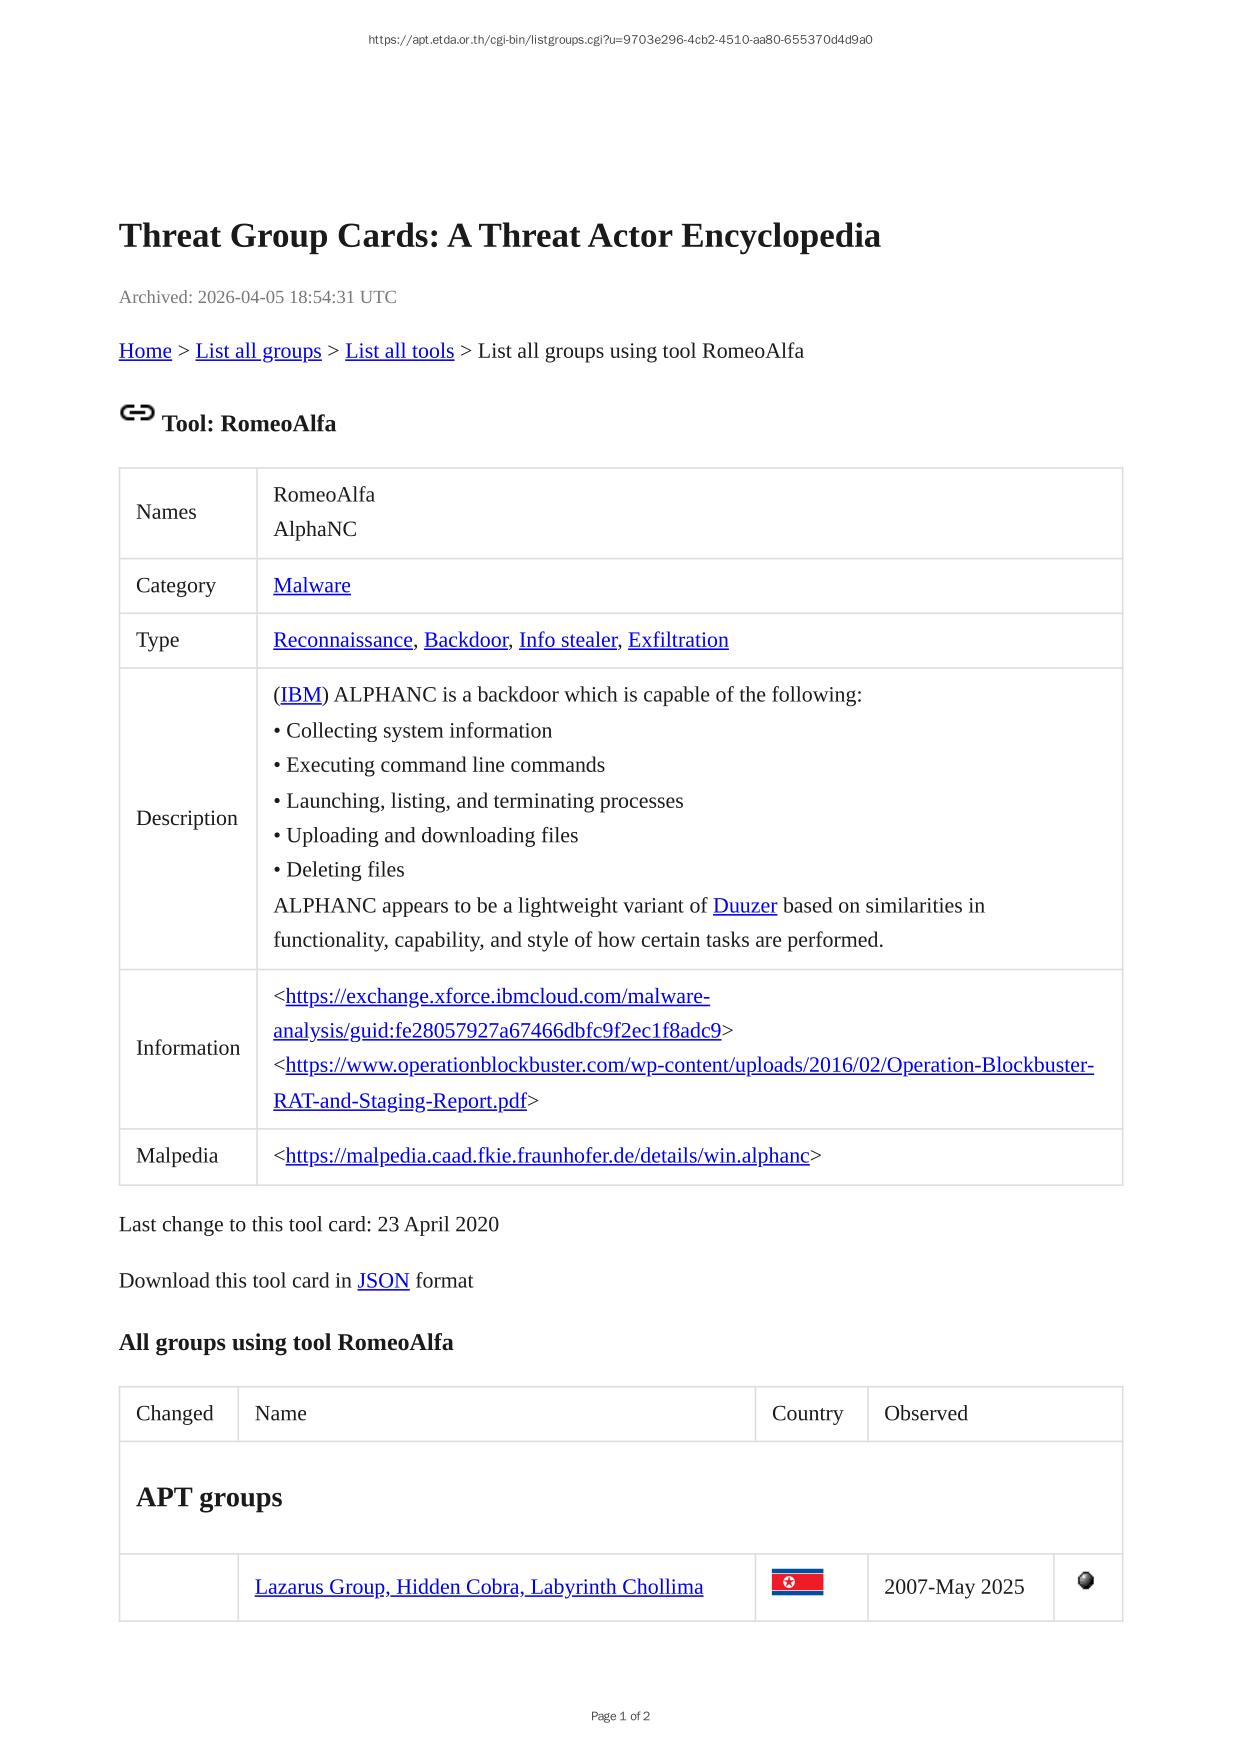Go to List all tools breadcrumb

(x=399, y=351)
